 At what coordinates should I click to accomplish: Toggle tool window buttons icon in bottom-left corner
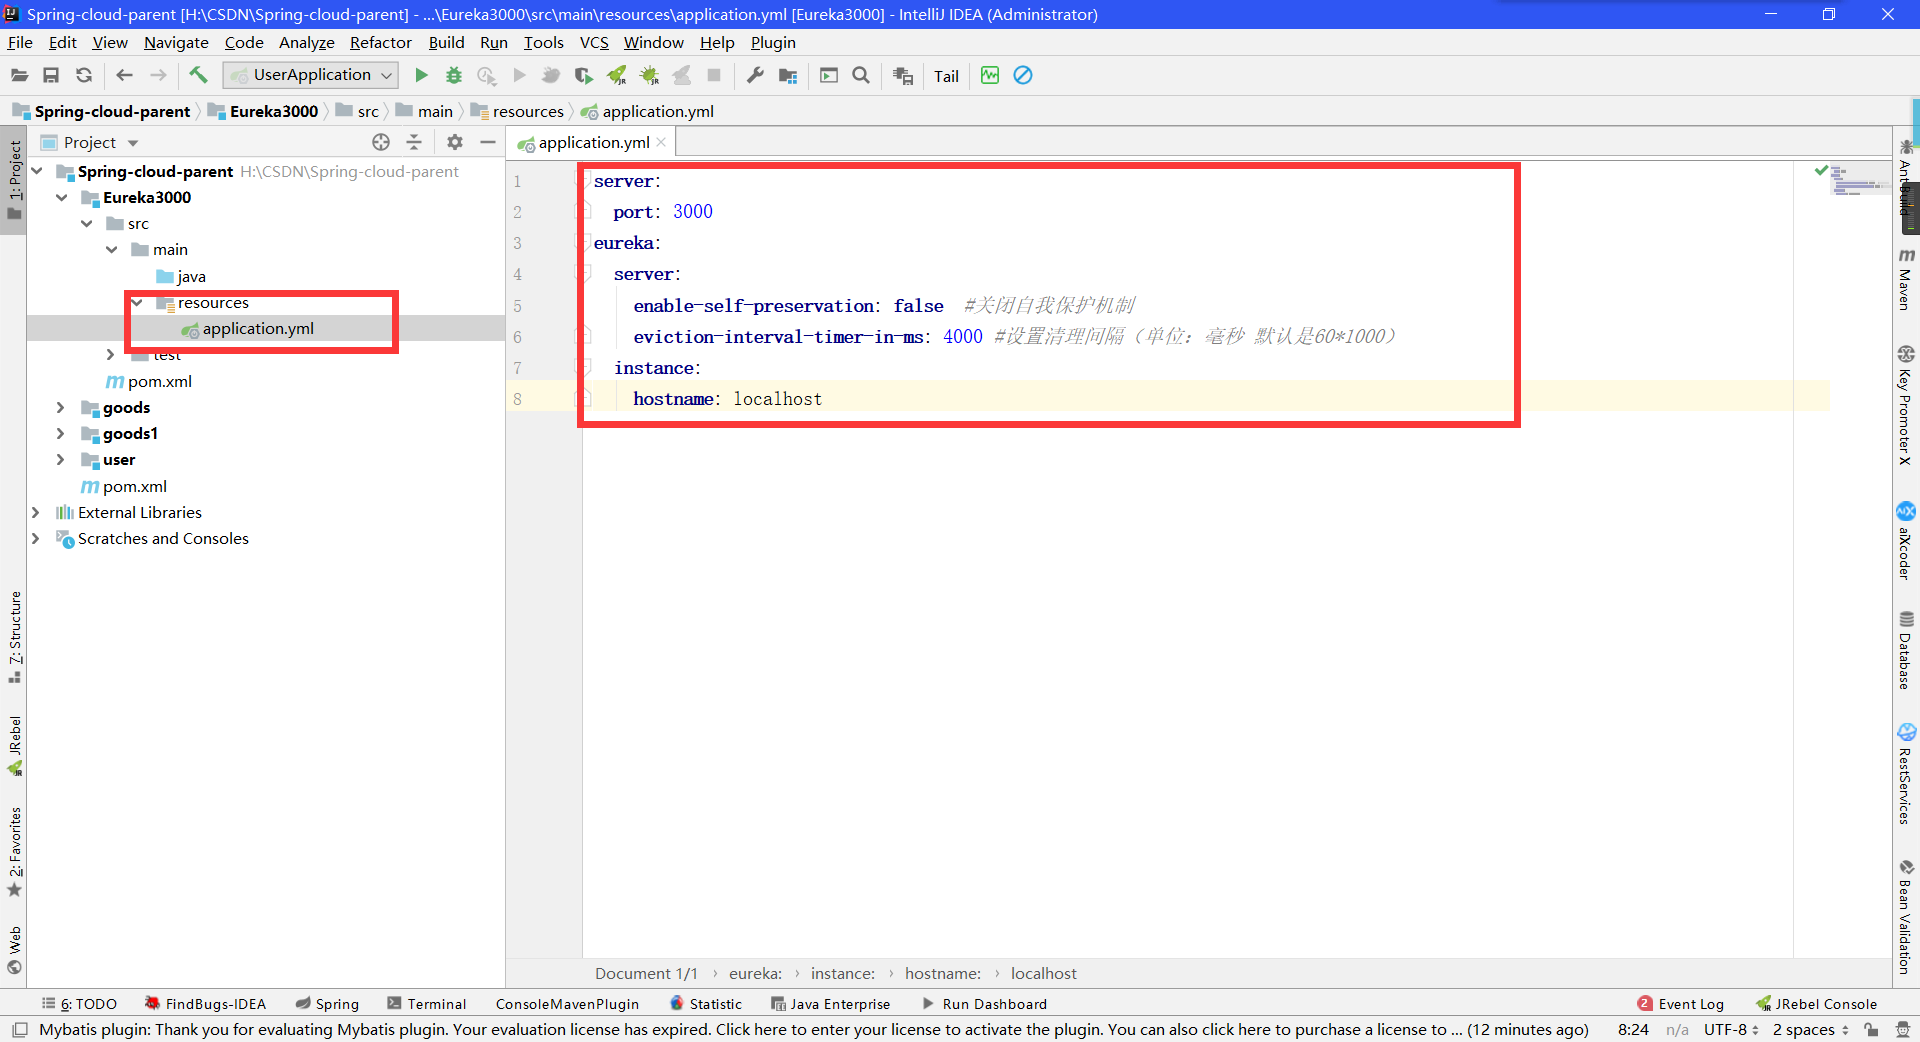tap(19, 1029)
